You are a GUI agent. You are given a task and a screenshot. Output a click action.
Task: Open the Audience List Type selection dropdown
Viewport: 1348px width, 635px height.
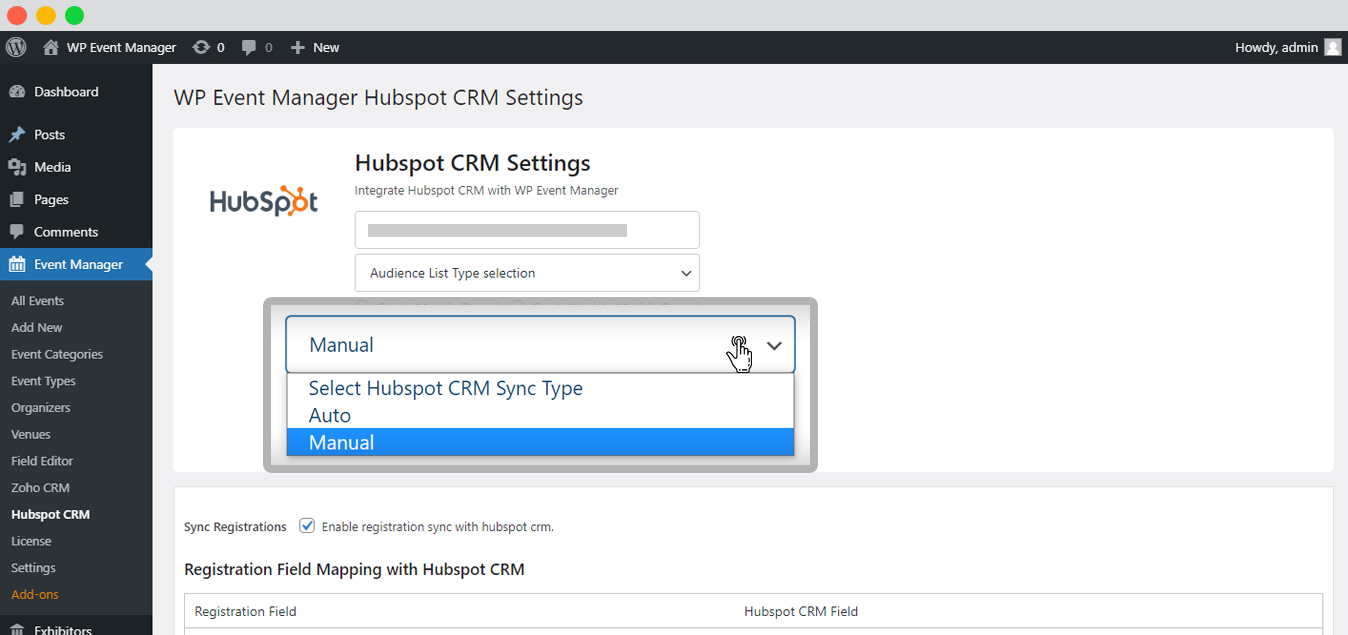click(x=527, y=273)
